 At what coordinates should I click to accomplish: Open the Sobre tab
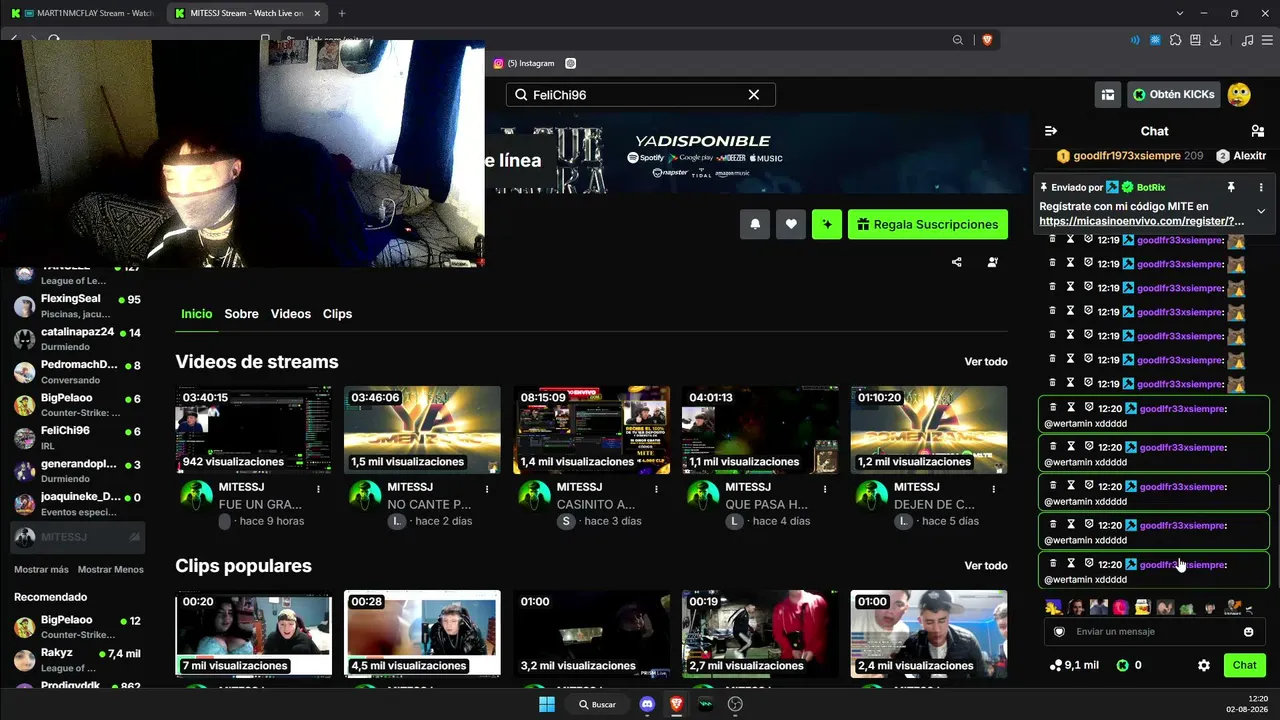point(242,314)
